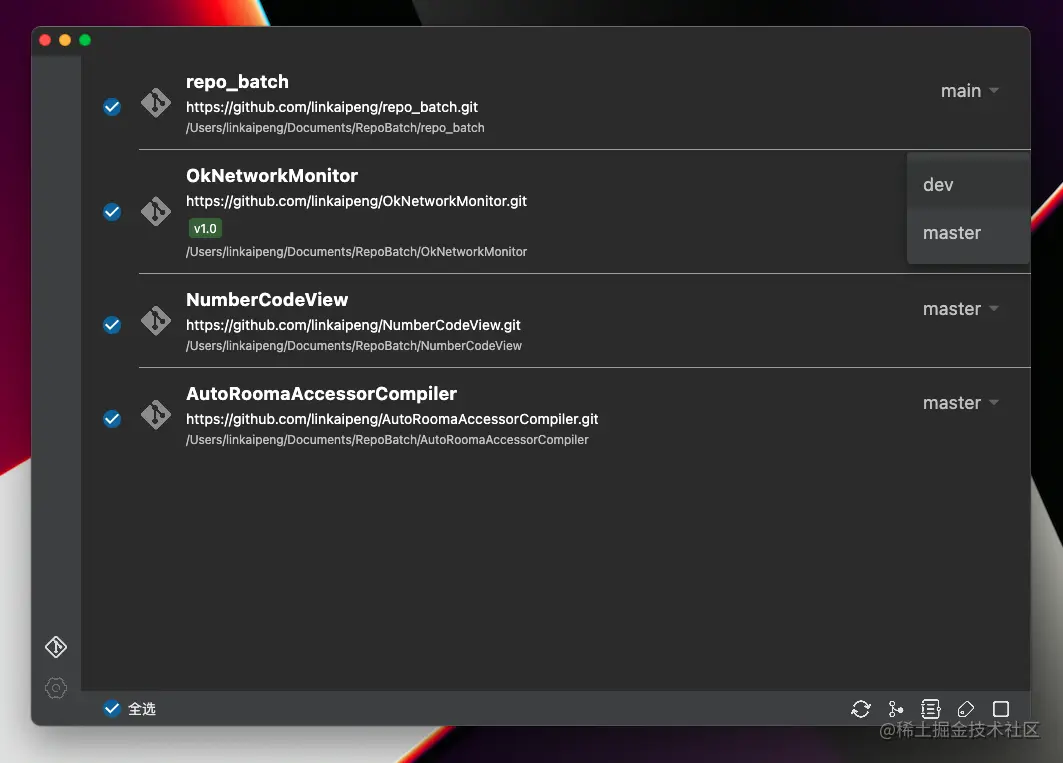Open the repositories view in sidebar
This screenshot has width=1063, height=763.
(x=56, y=647)
